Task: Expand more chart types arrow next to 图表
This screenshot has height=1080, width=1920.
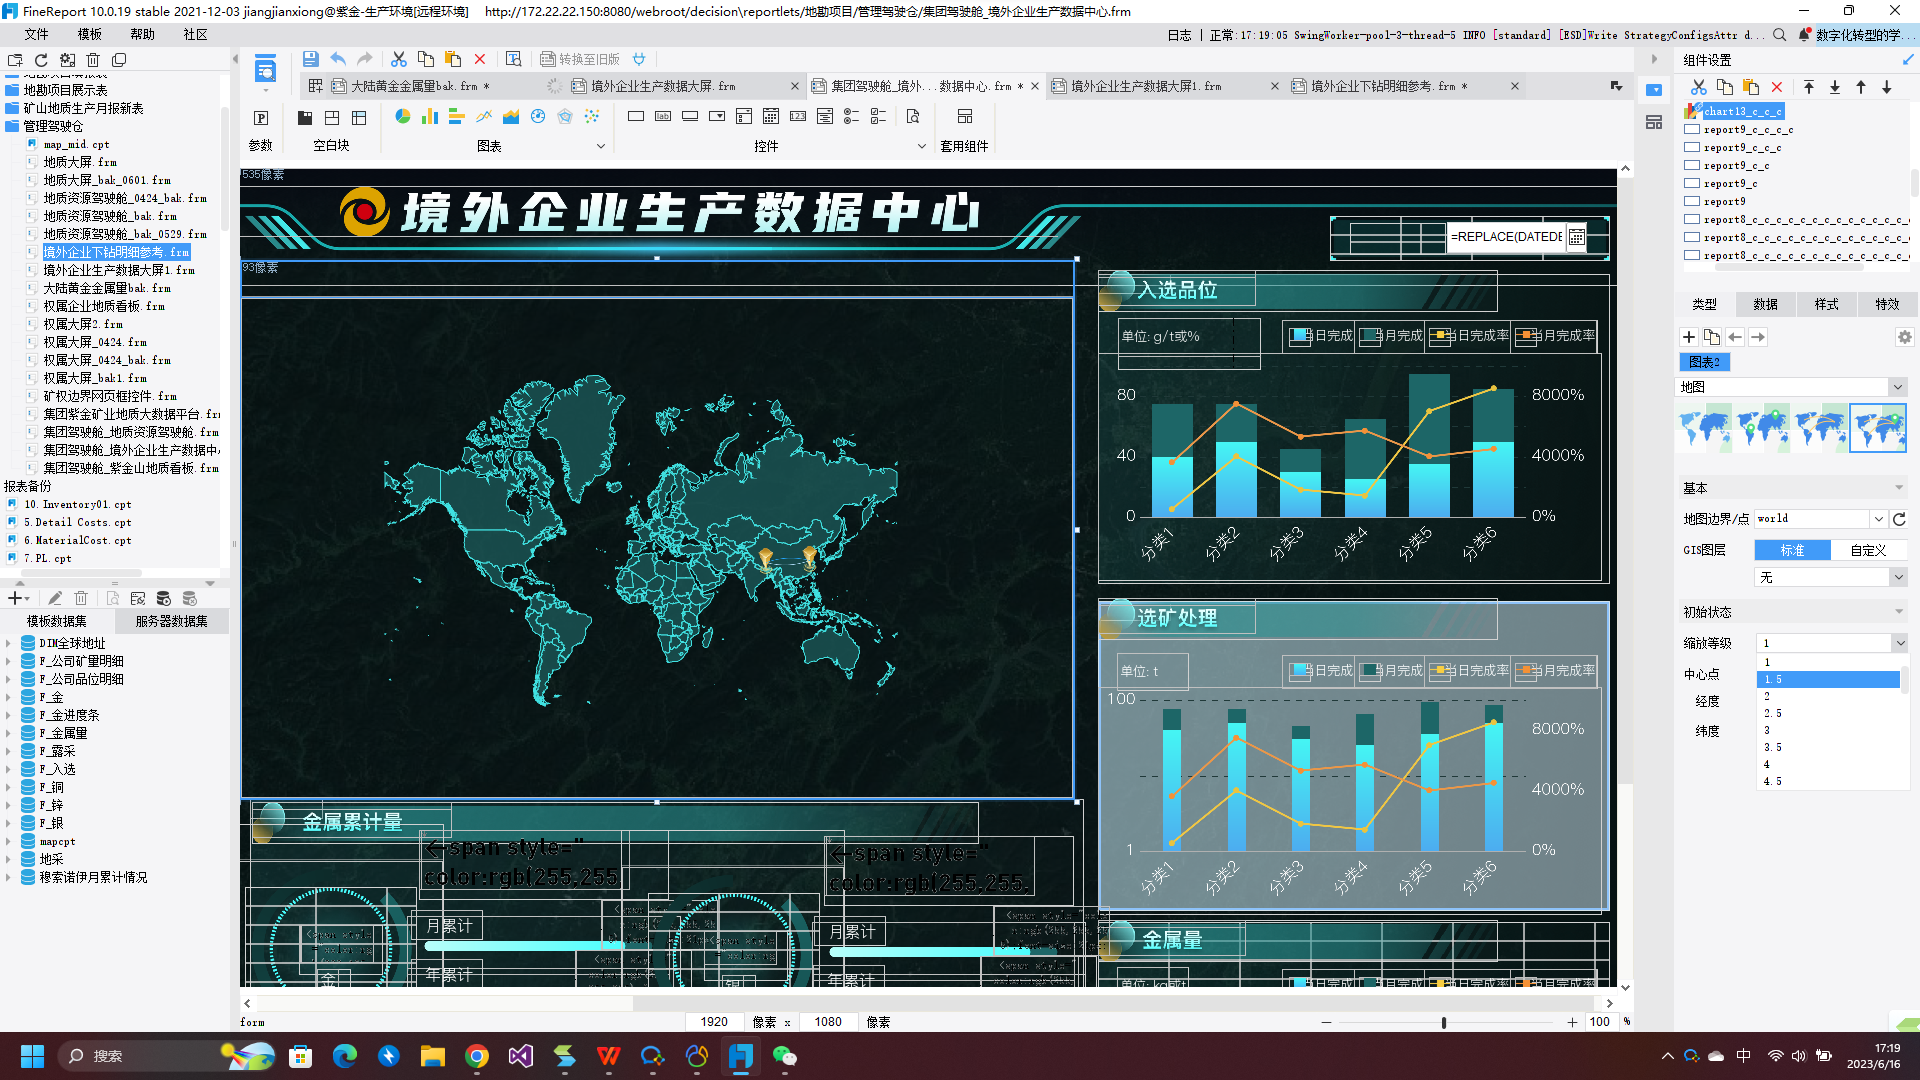Action: click(x=601, y=146)
